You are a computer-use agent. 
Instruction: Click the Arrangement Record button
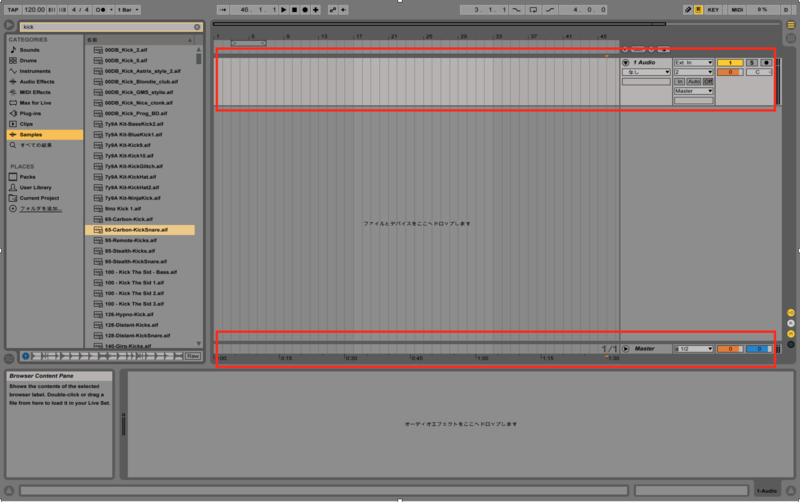pos(305,10)
